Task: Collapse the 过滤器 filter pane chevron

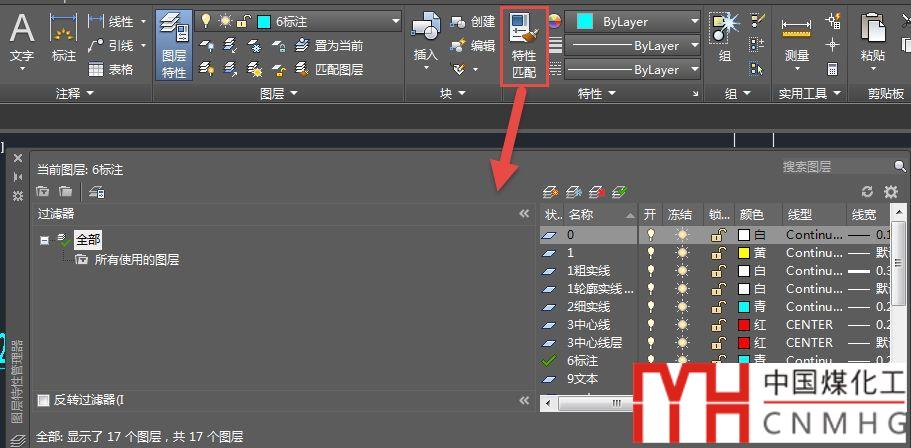Action: tap(524, 214)
